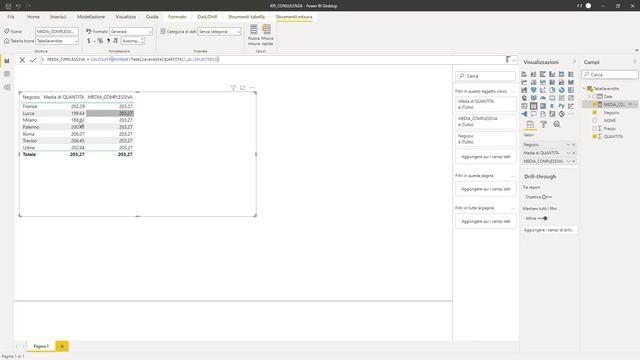640x360 pixels.
Task: Click the Filters pane Cerca search box
Action: (x=486, y=76)
